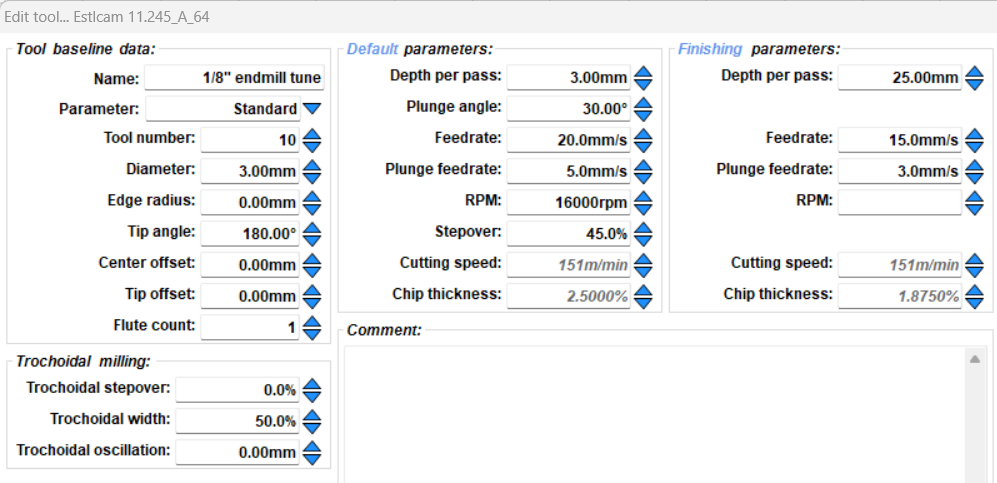Increase the Tip angle value

(x=312, y=227)
